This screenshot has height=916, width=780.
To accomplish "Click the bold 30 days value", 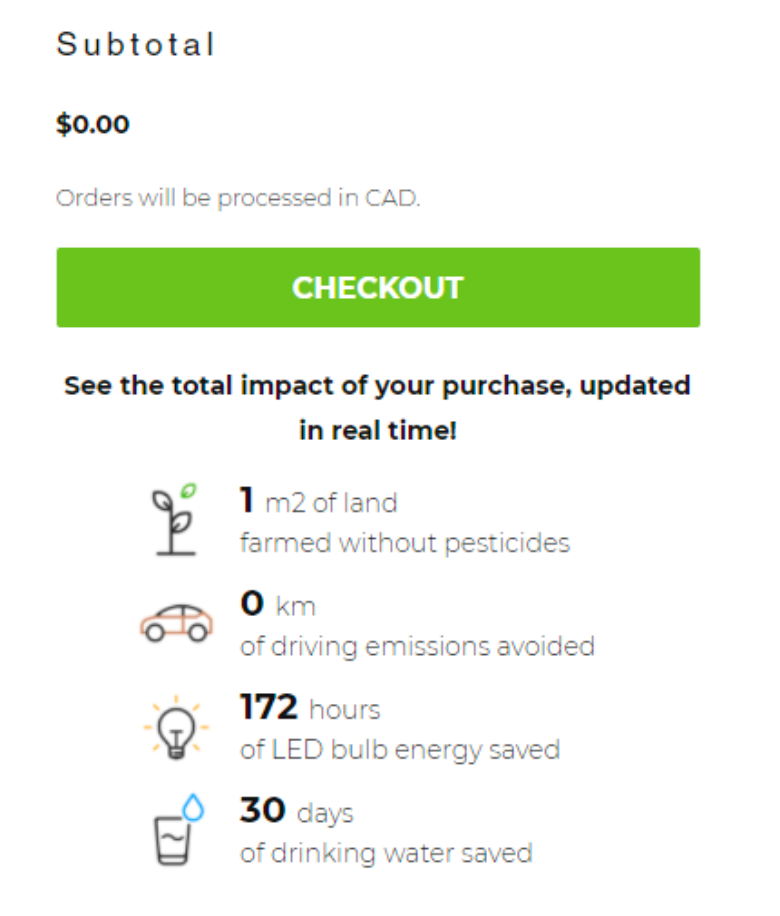I will coord(262,810).
